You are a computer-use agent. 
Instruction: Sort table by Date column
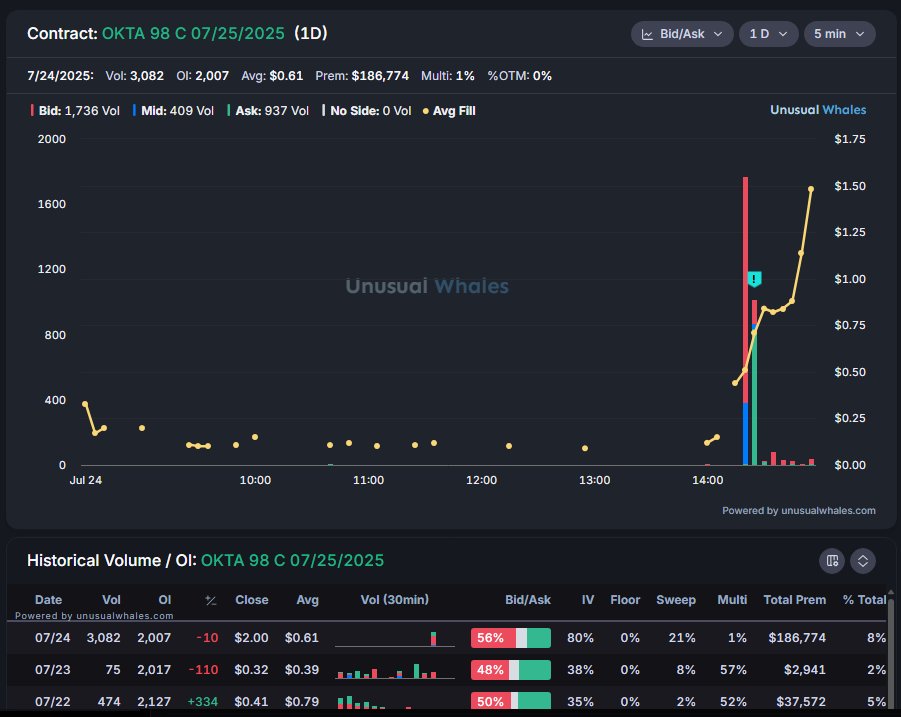click(48, 600)
